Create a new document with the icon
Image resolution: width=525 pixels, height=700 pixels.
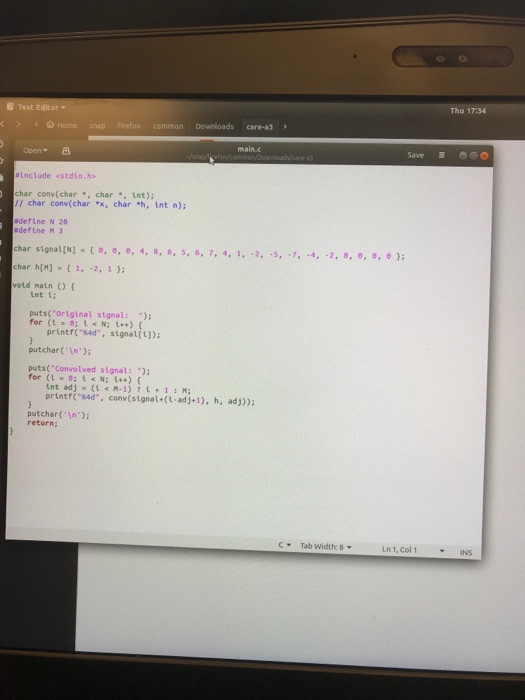(x=66, y=151)
